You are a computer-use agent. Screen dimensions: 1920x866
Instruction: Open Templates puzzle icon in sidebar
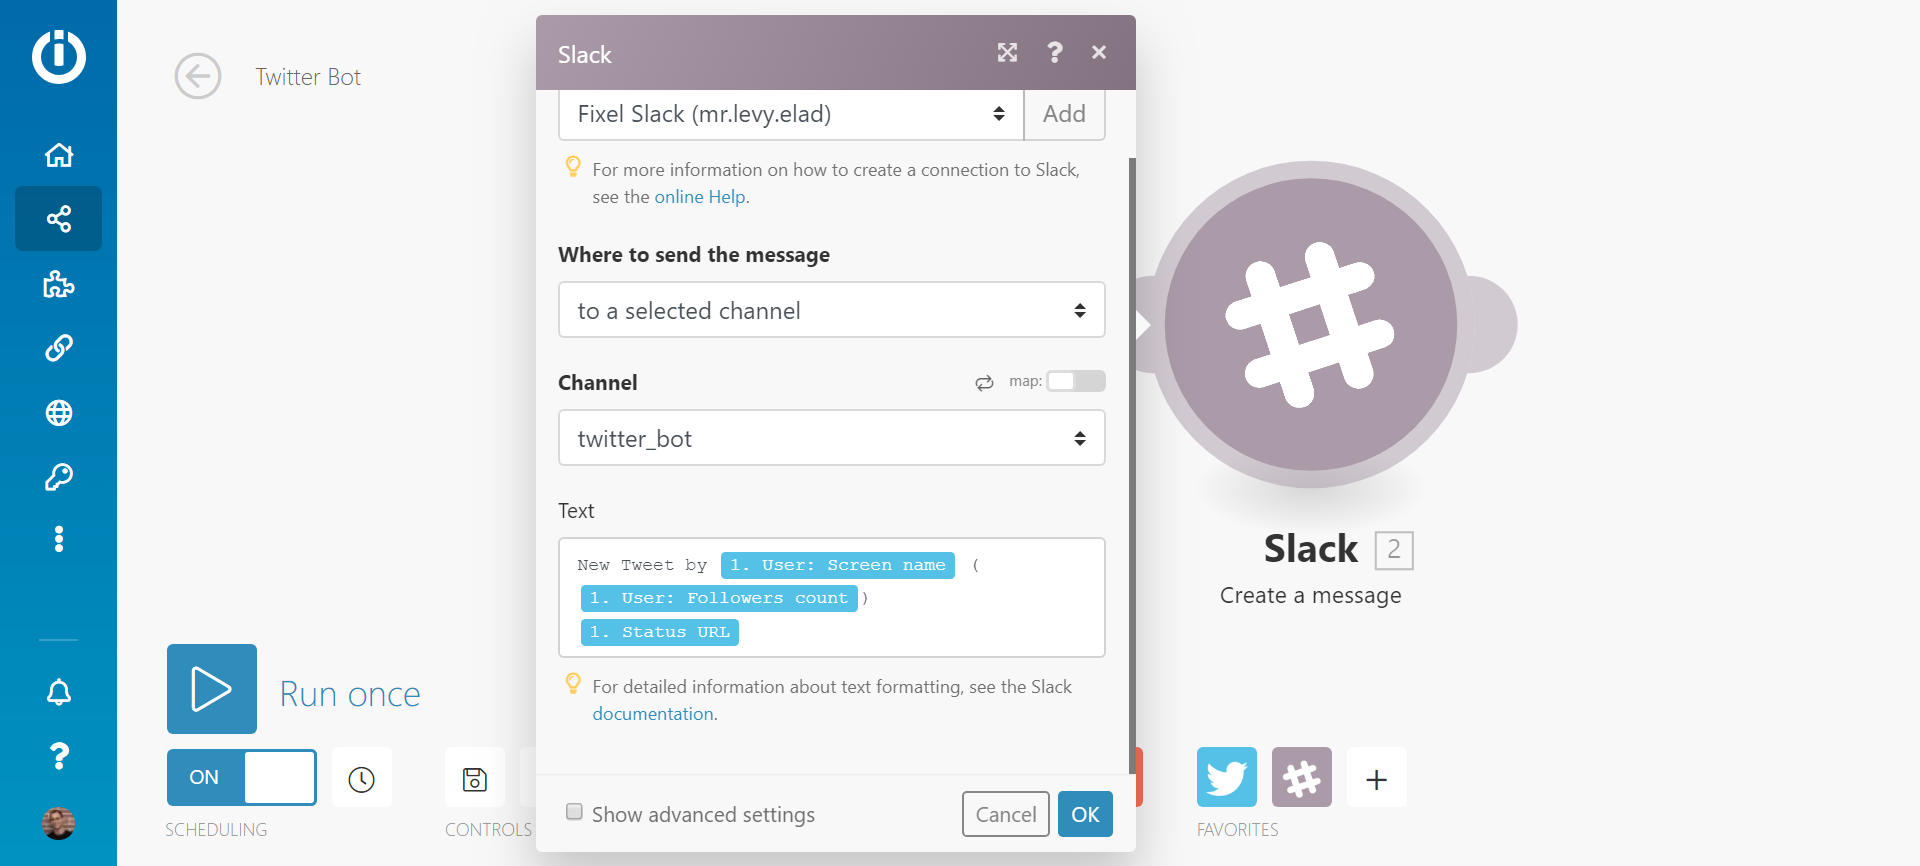pos(59,284)
